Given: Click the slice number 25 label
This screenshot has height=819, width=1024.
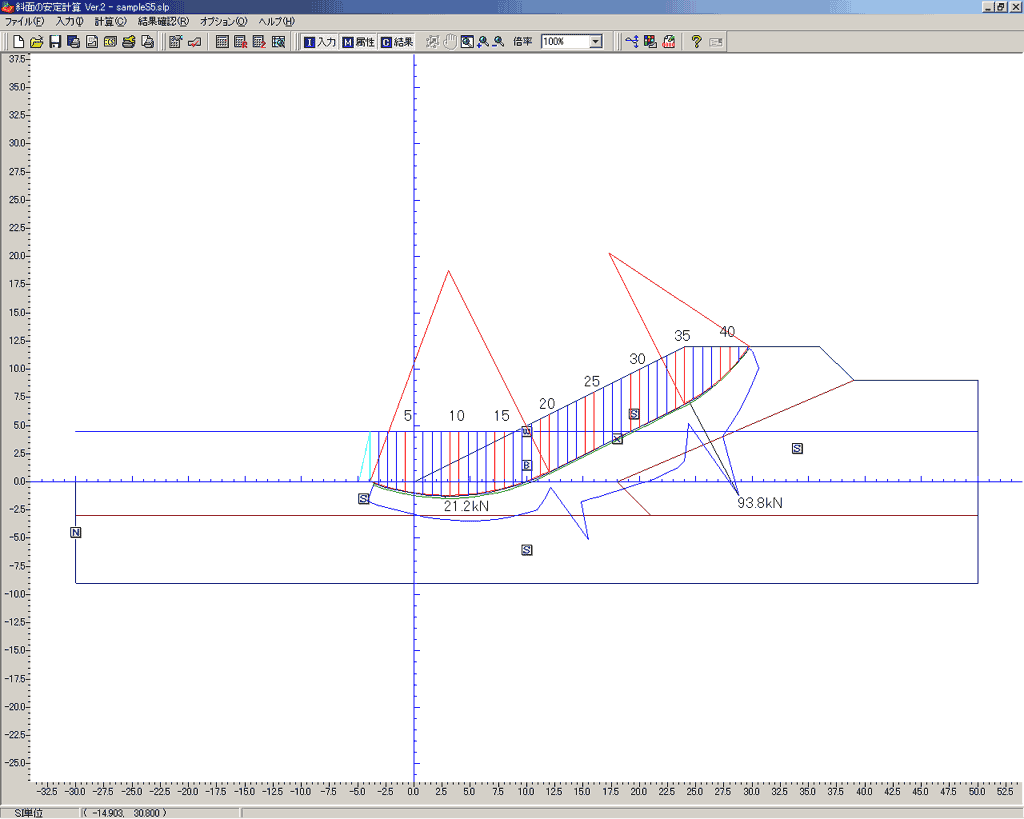Looking at the screenshot, I should 592,381.
